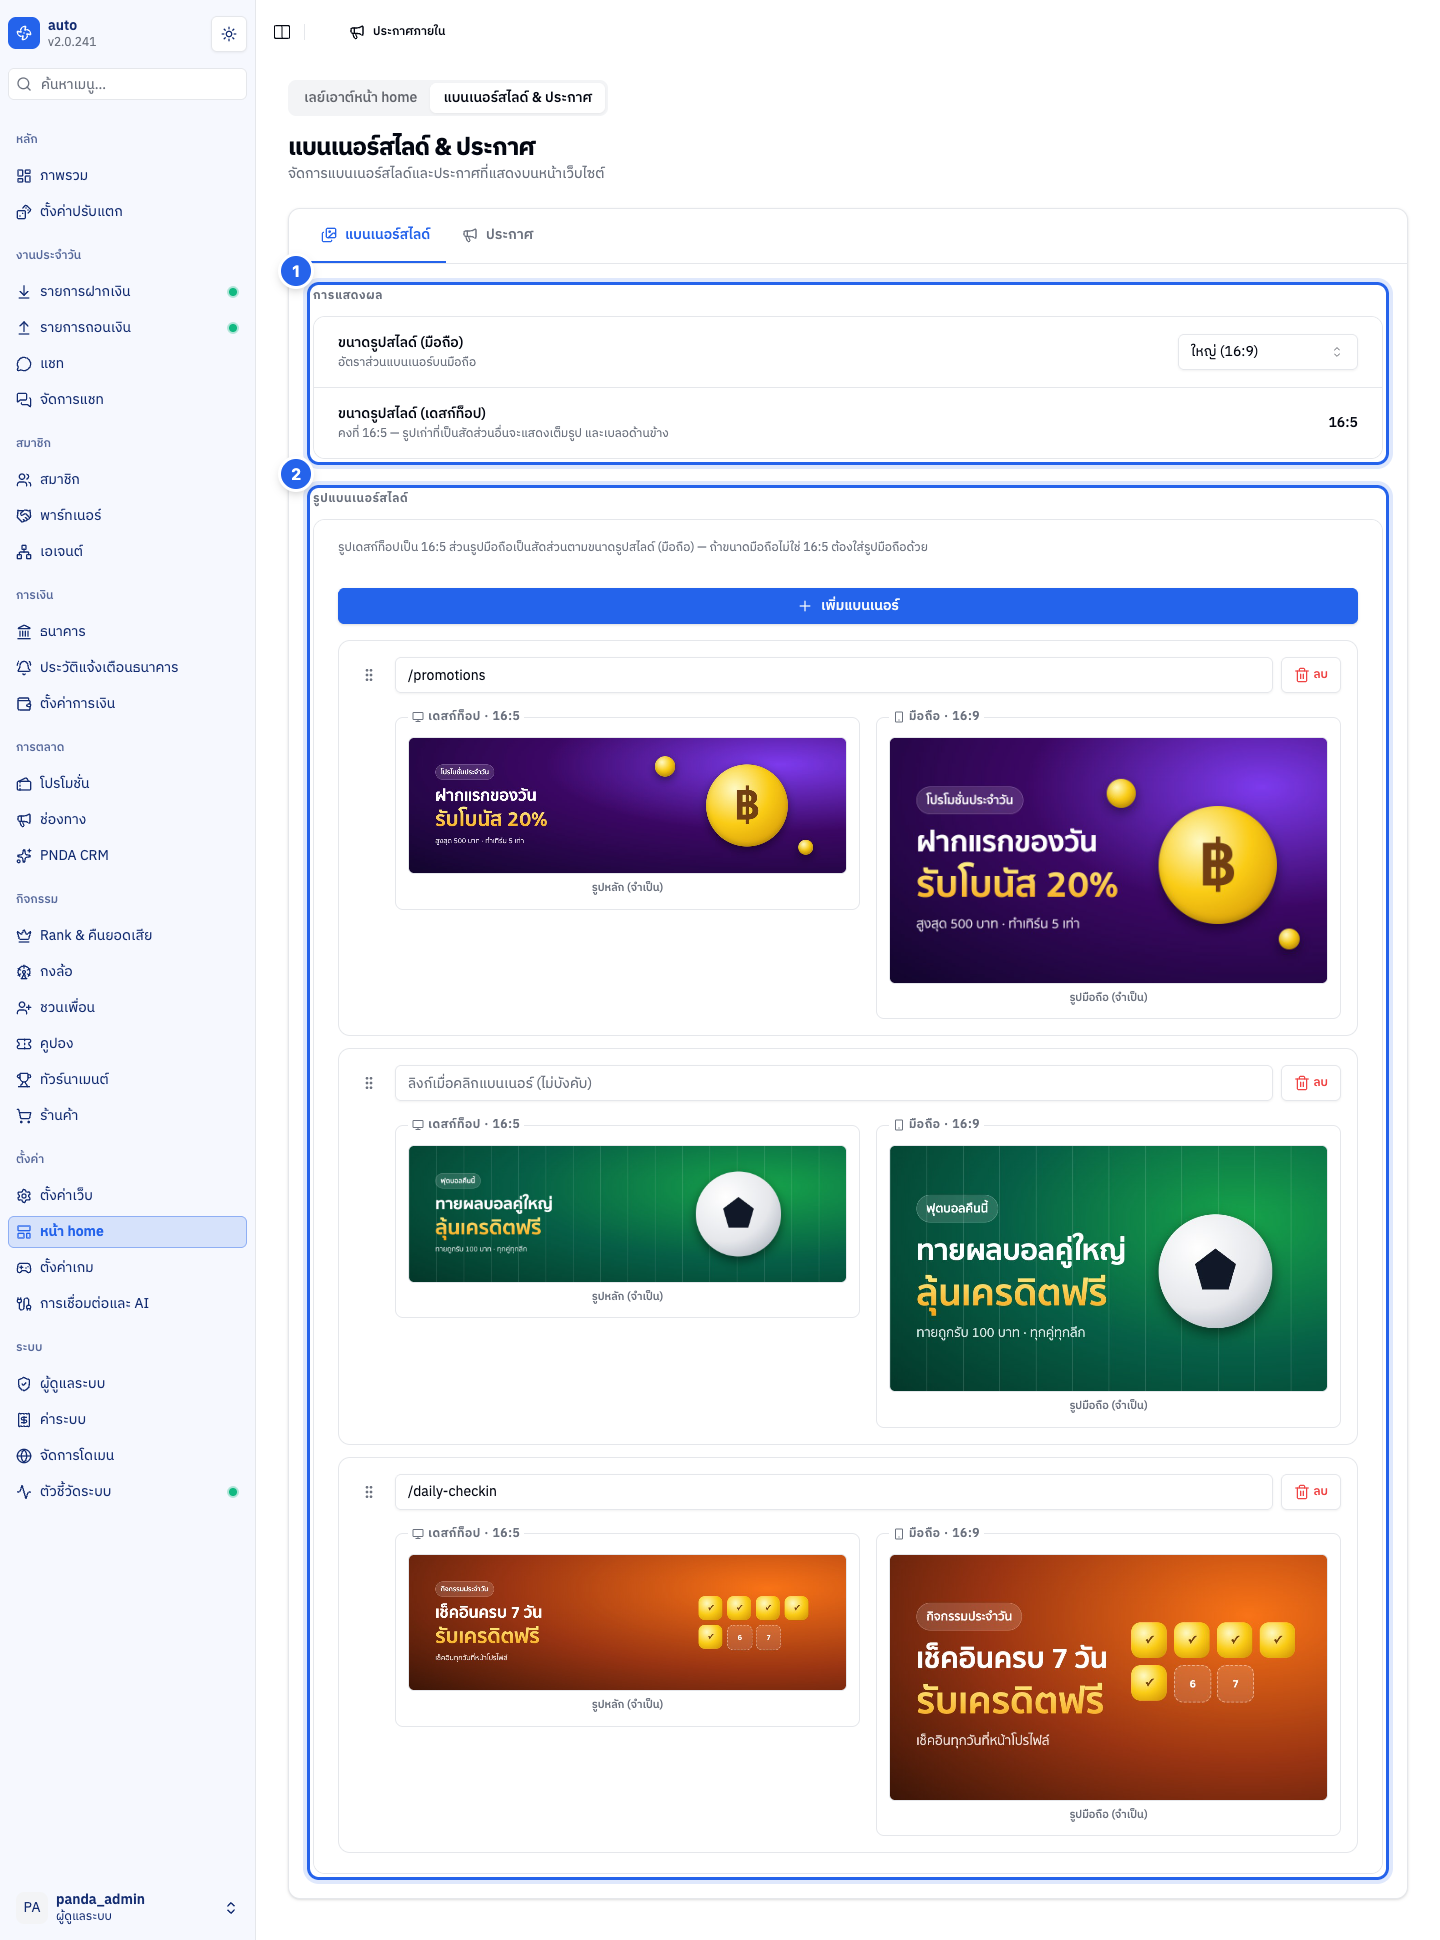Open กงล้อ in sidebar
This screenshot has width=1440, height=1940.
coord(127,972)
